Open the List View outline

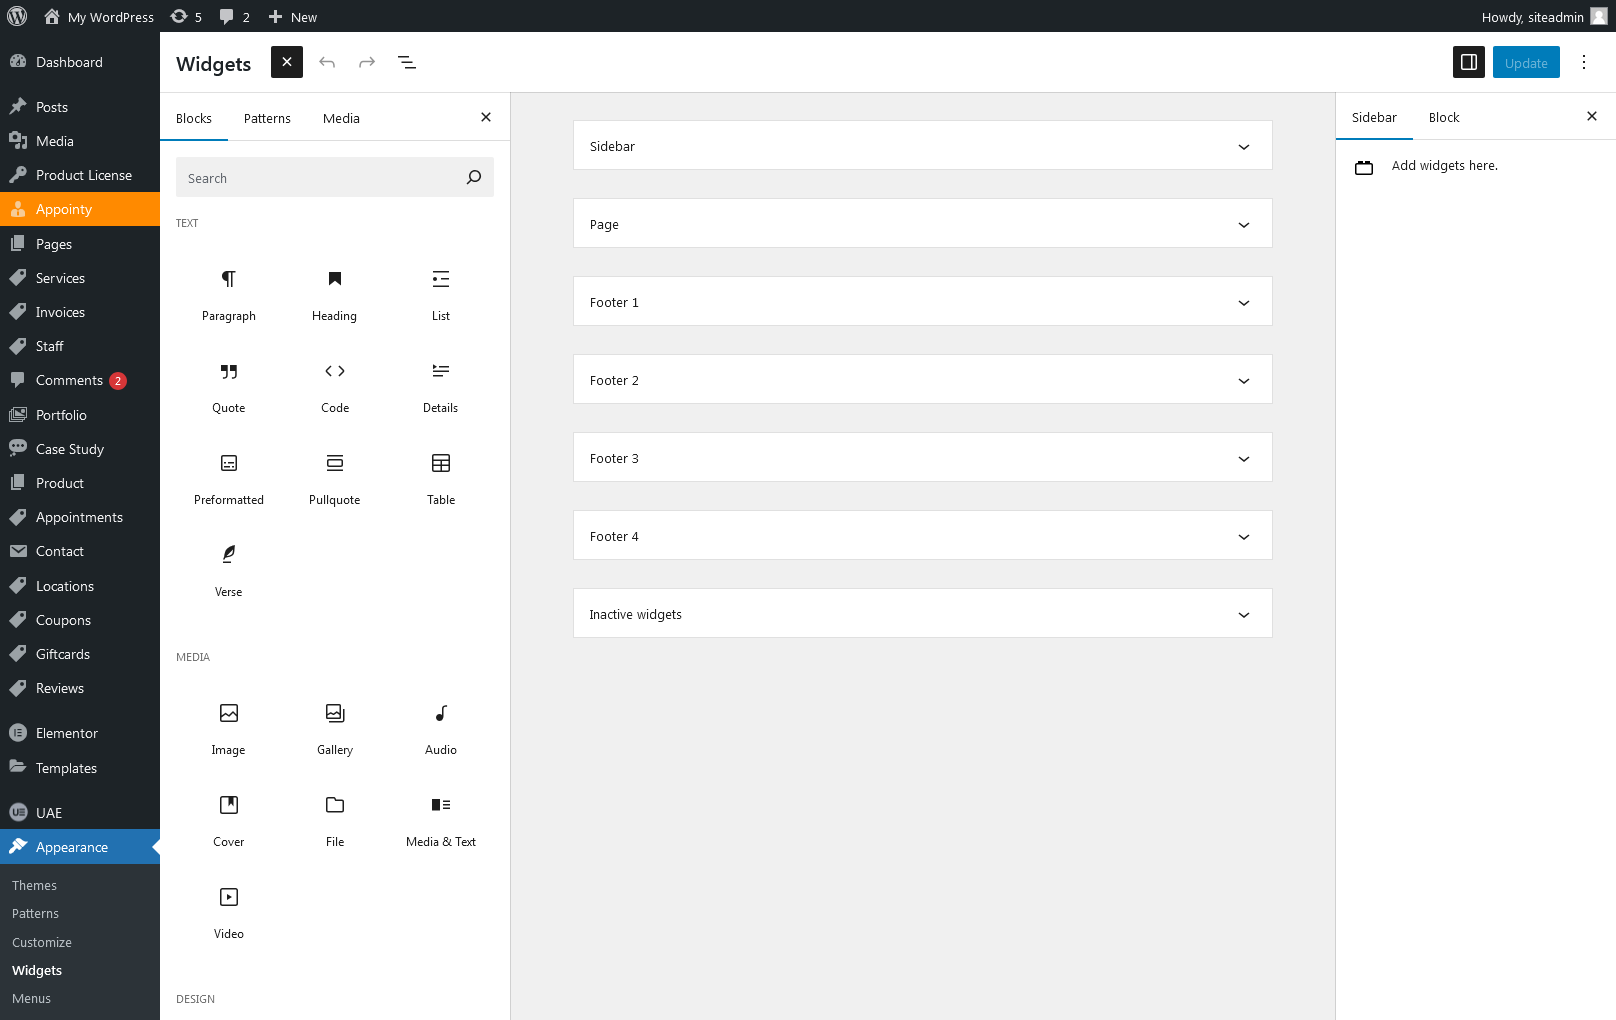click(x=406, y=63)
